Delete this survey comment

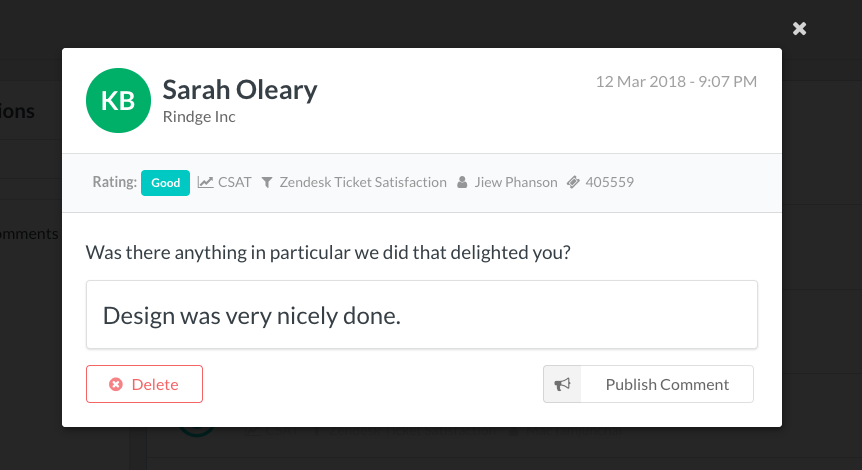144,384
